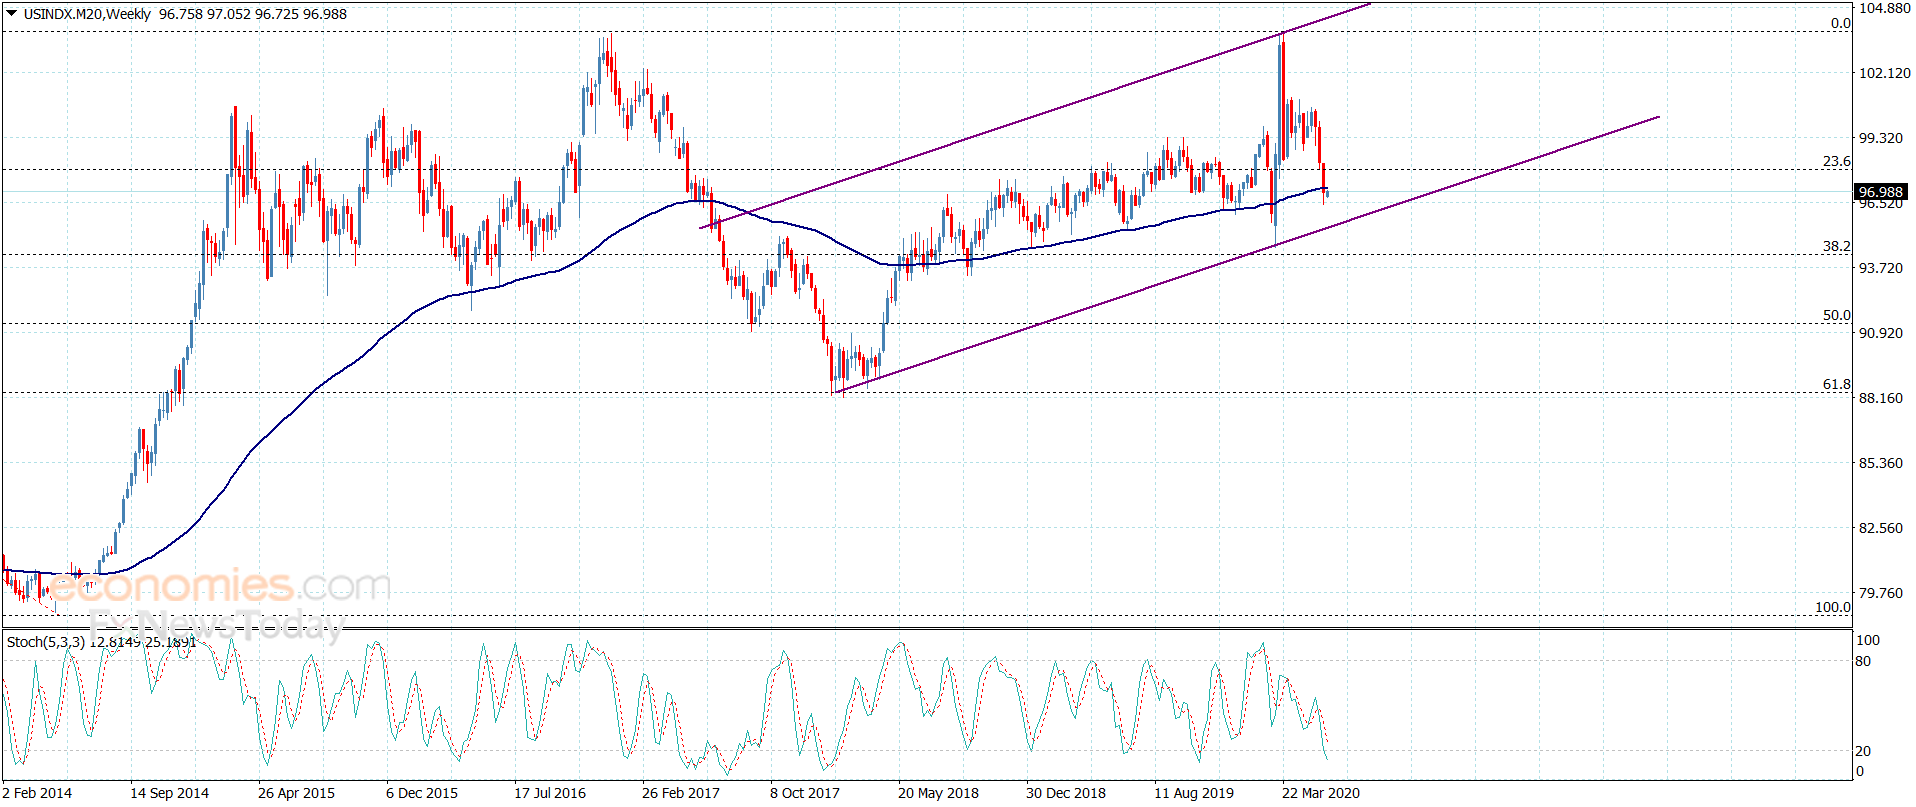Screen dimensions: 1916x807
Task: Select the 23.6 Fibonacci level label
Action: [x=1836, y=161]
